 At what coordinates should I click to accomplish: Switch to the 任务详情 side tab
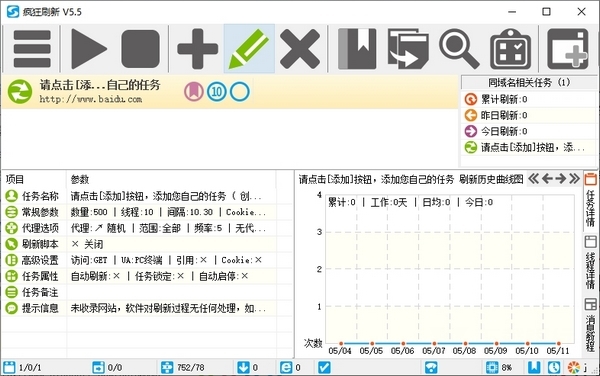point(590,200)
